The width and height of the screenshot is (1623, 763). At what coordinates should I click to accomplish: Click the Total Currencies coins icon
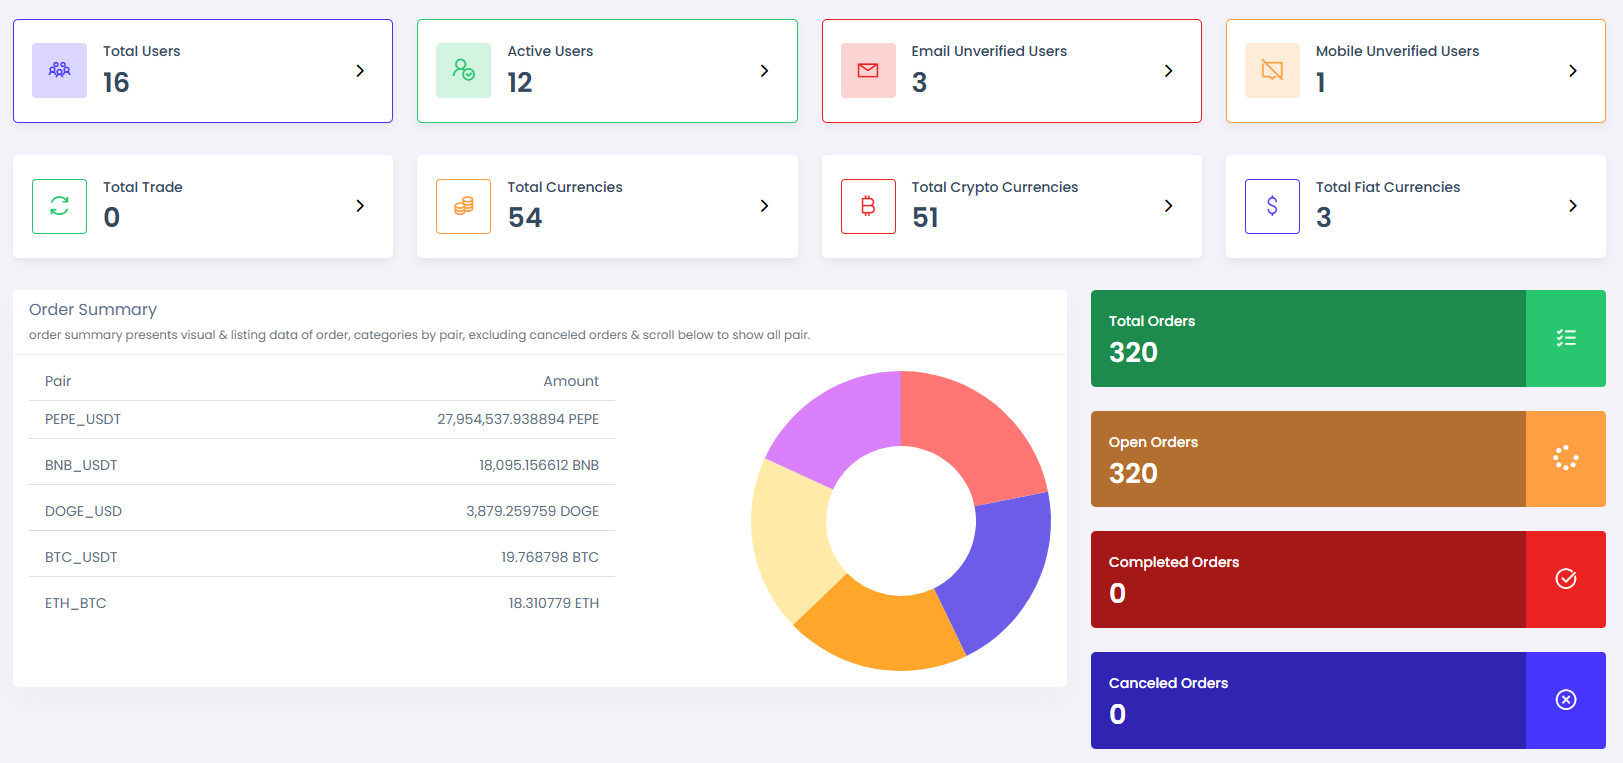[463, 206]
